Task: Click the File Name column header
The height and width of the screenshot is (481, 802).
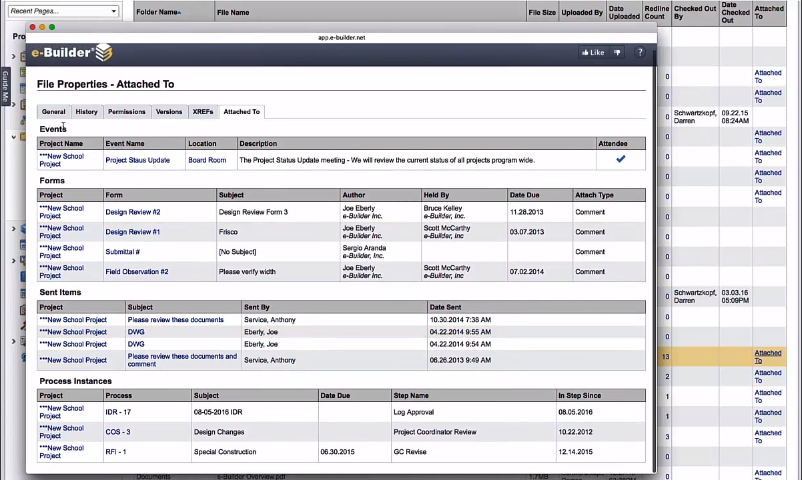Action: point(233,13)
